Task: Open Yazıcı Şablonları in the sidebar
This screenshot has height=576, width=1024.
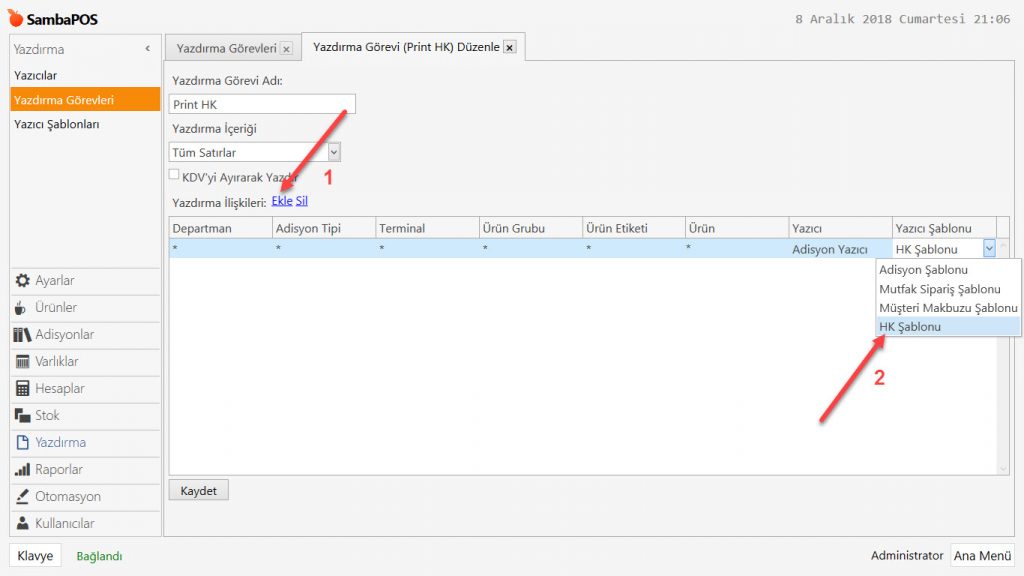Action: 57,125
